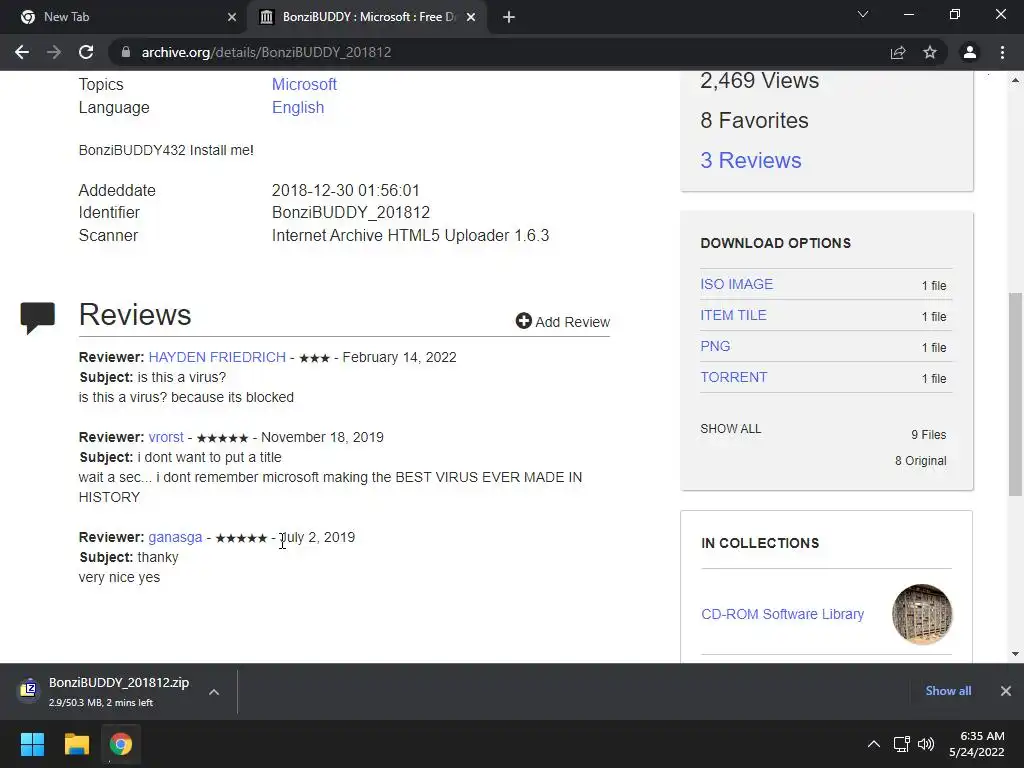Go back using the browser back arrow
1024x768 pixels.
pyautogui.click(x=22, y=52)
